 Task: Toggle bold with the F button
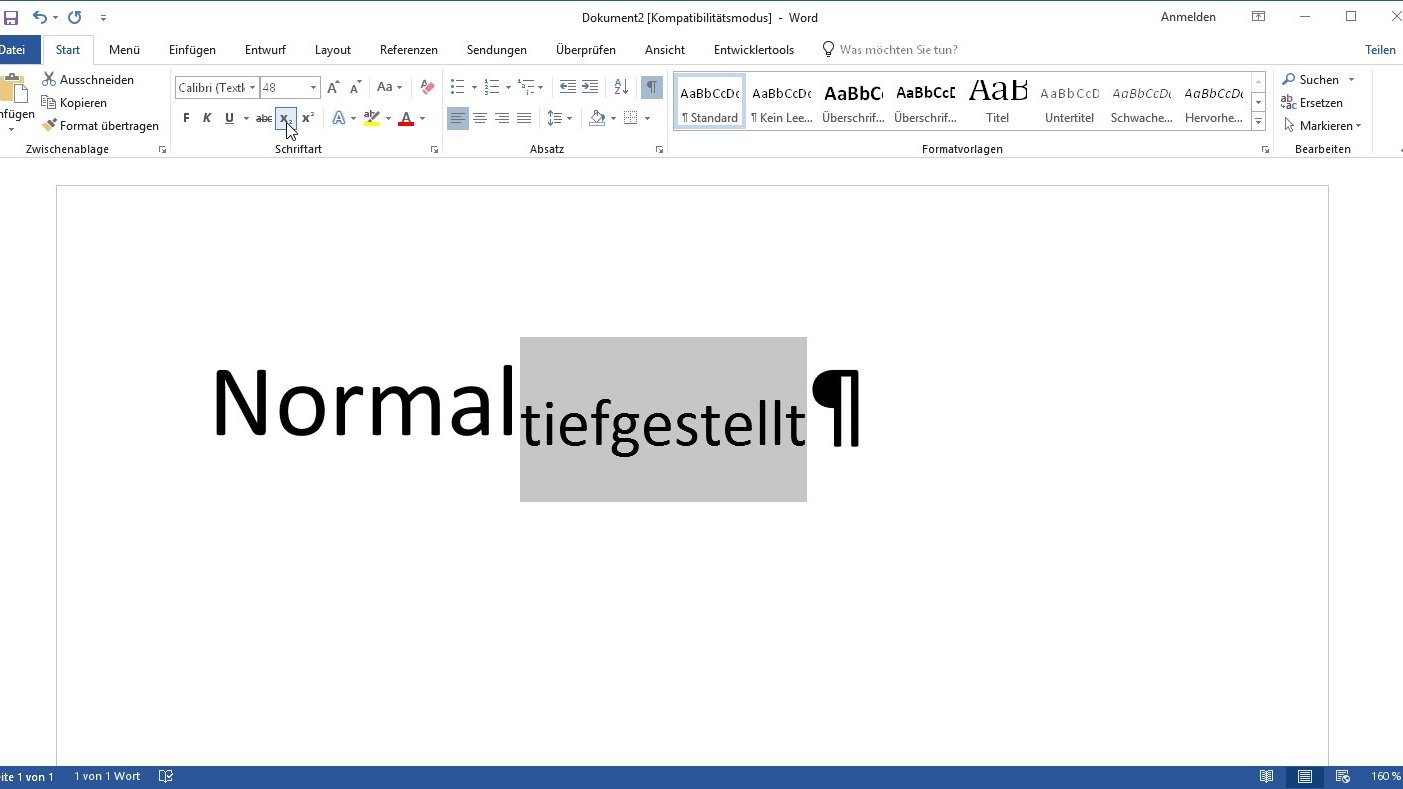pos(185,118)
